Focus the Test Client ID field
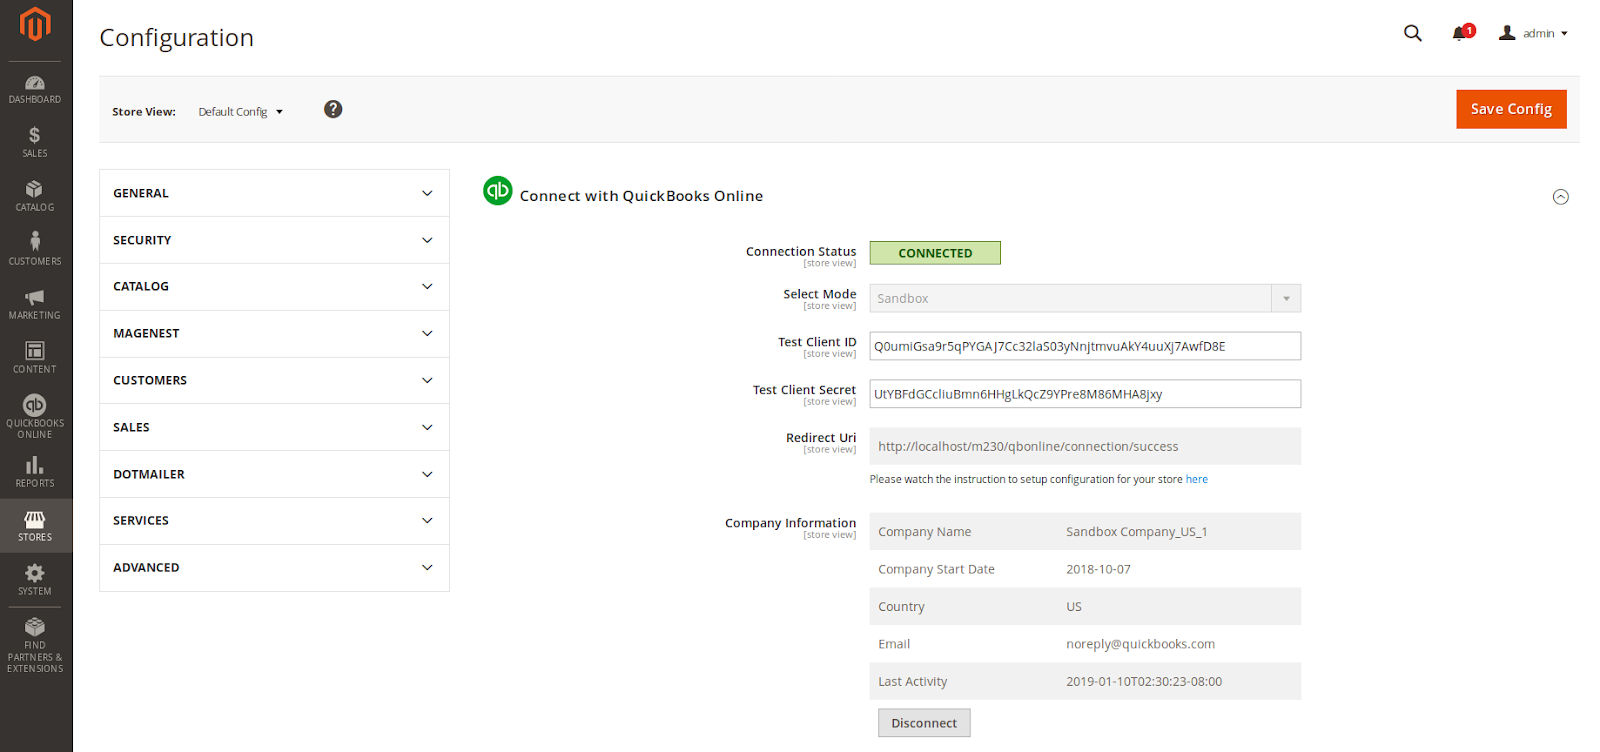Viewport: 1600px width, 752px height. 1085,346
